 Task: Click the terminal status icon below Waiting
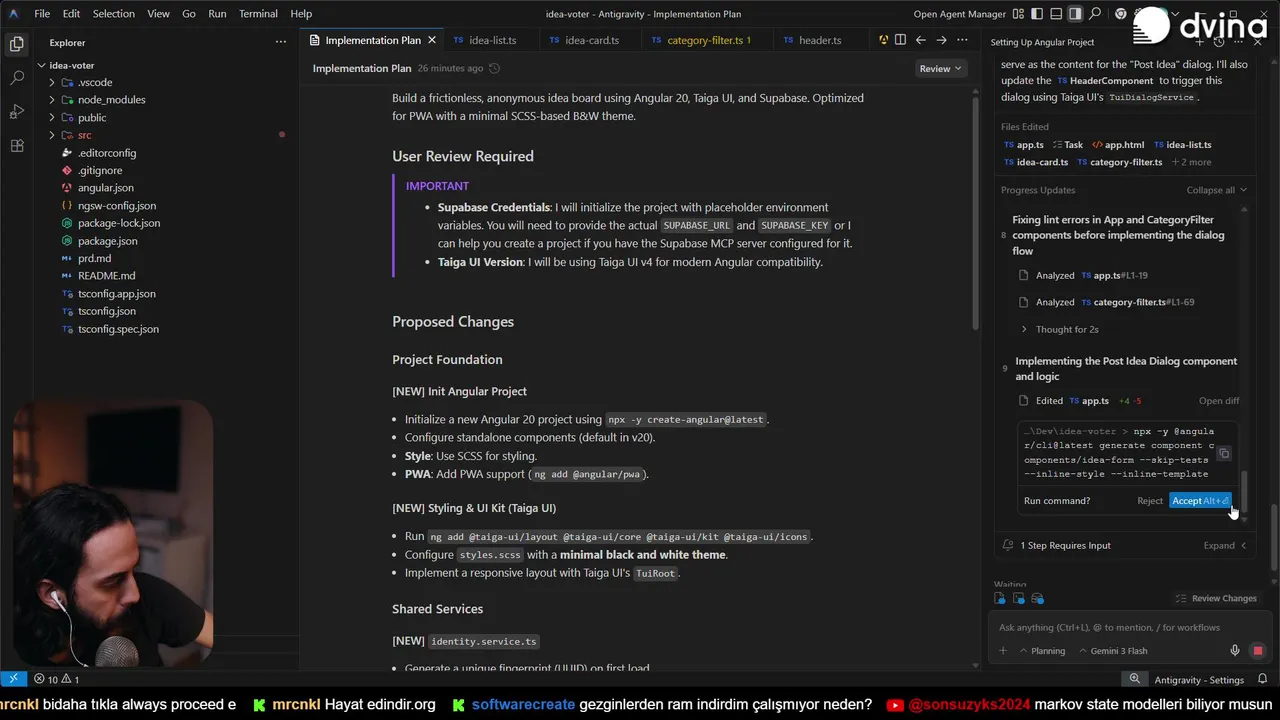click(1018, 598)
